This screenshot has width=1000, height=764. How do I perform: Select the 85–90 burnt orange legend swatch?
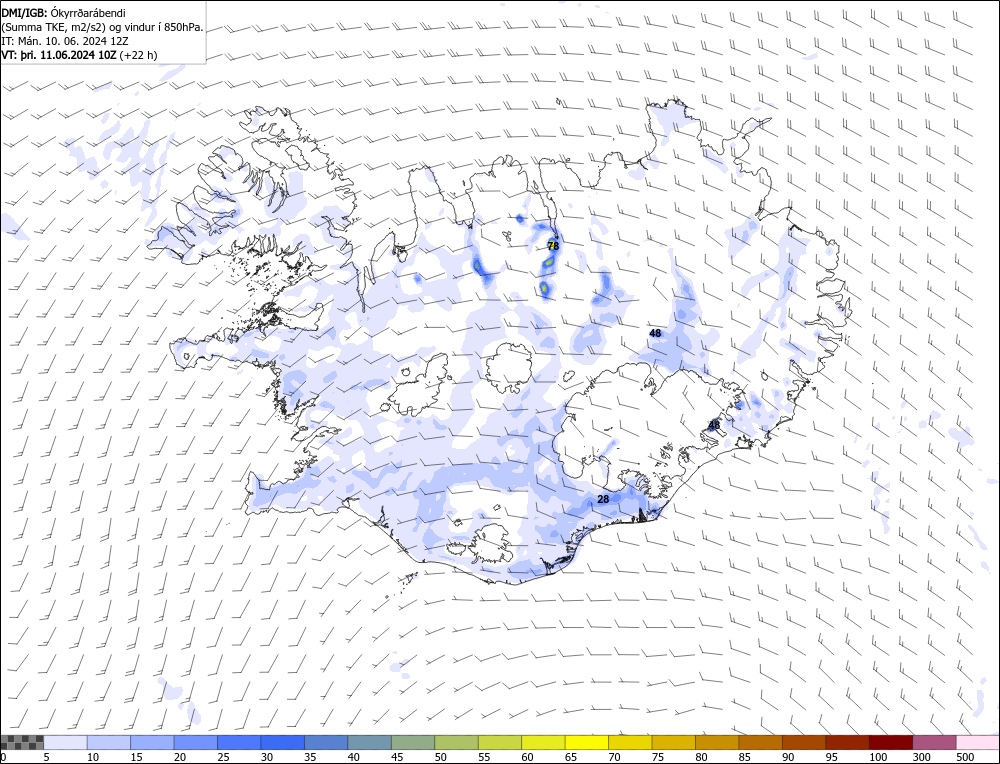[760, 742]
